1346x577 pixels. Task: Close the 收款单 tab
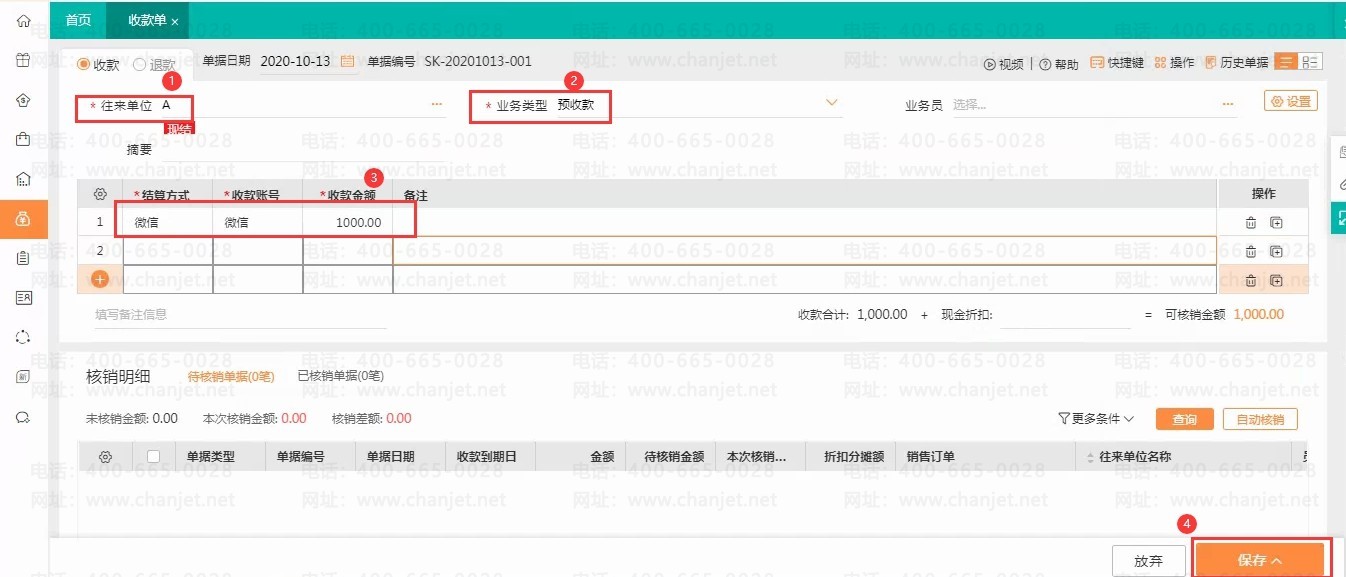click(x=175, y=21)
